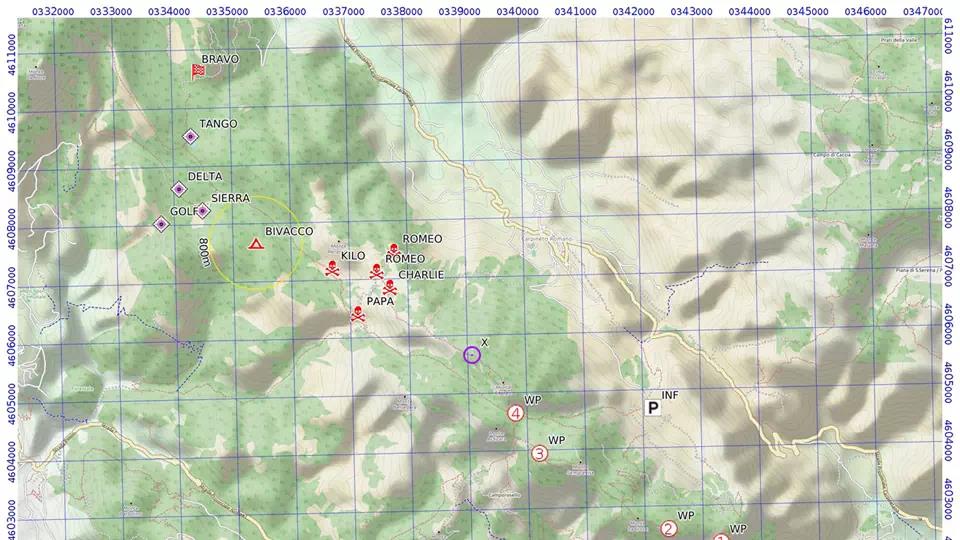Click the 800m radius label

(204, 252)
